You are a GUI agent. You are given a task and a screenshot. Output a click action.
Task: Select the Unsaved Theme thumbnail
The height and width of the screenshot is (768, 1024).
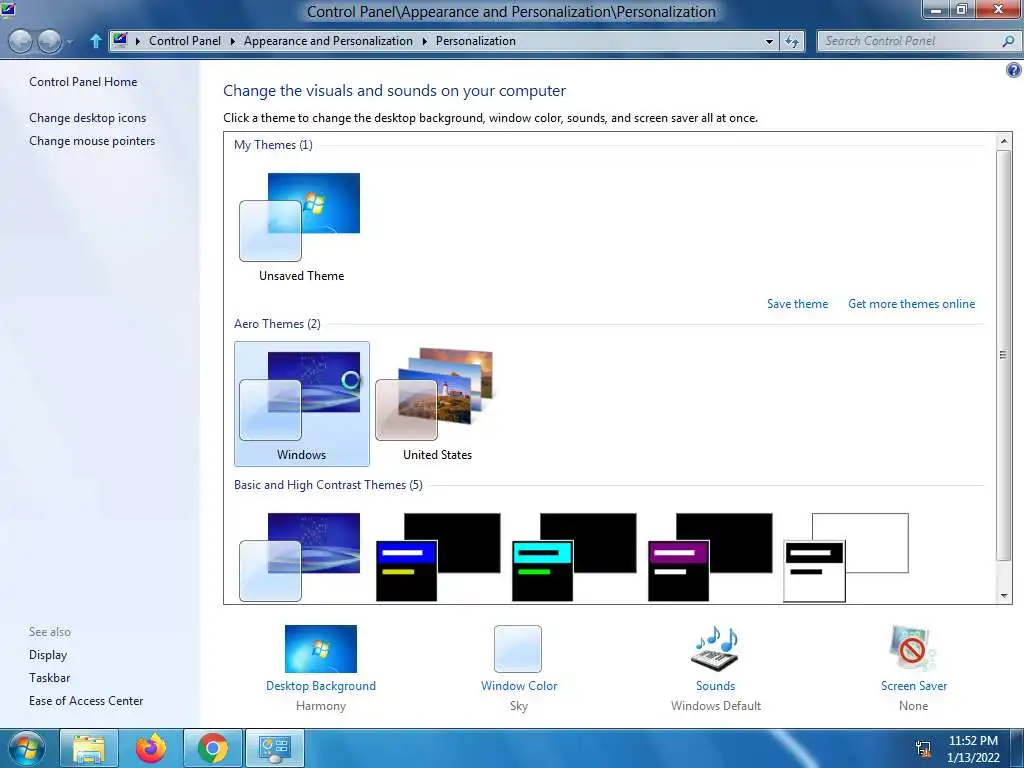tap(301, 227)
